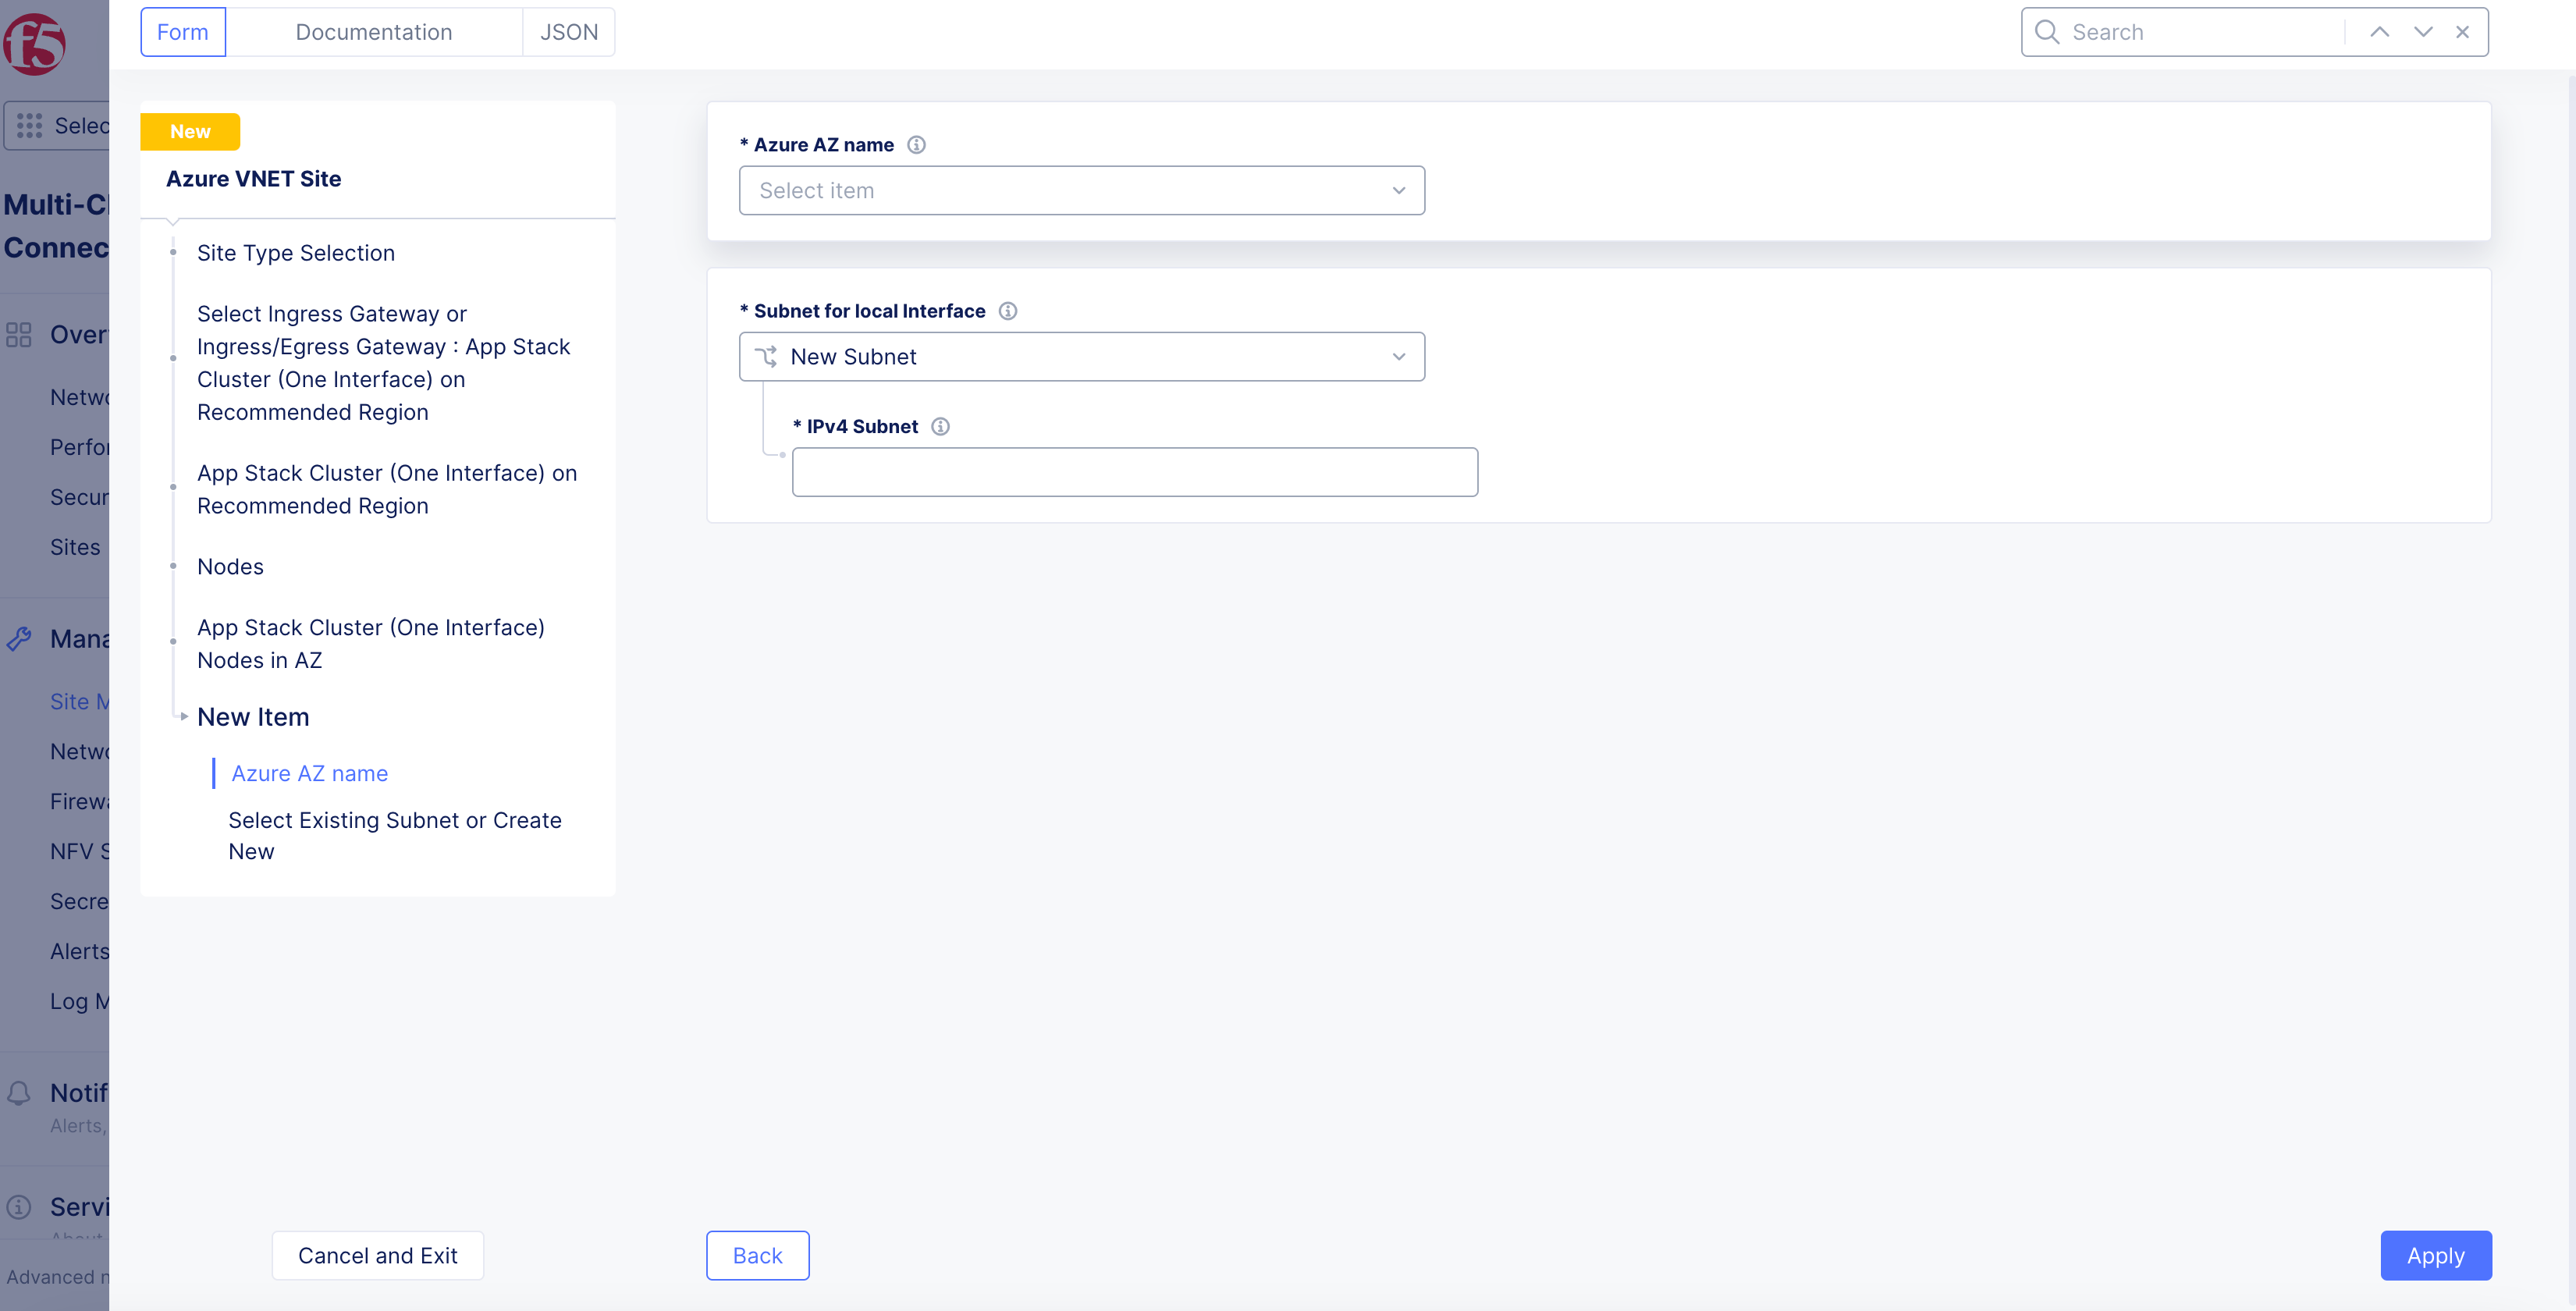Image resolution: width=2576 pixels, height=1311 pixels.
Task: Open the Documentation tab
Action: point(374,31)
